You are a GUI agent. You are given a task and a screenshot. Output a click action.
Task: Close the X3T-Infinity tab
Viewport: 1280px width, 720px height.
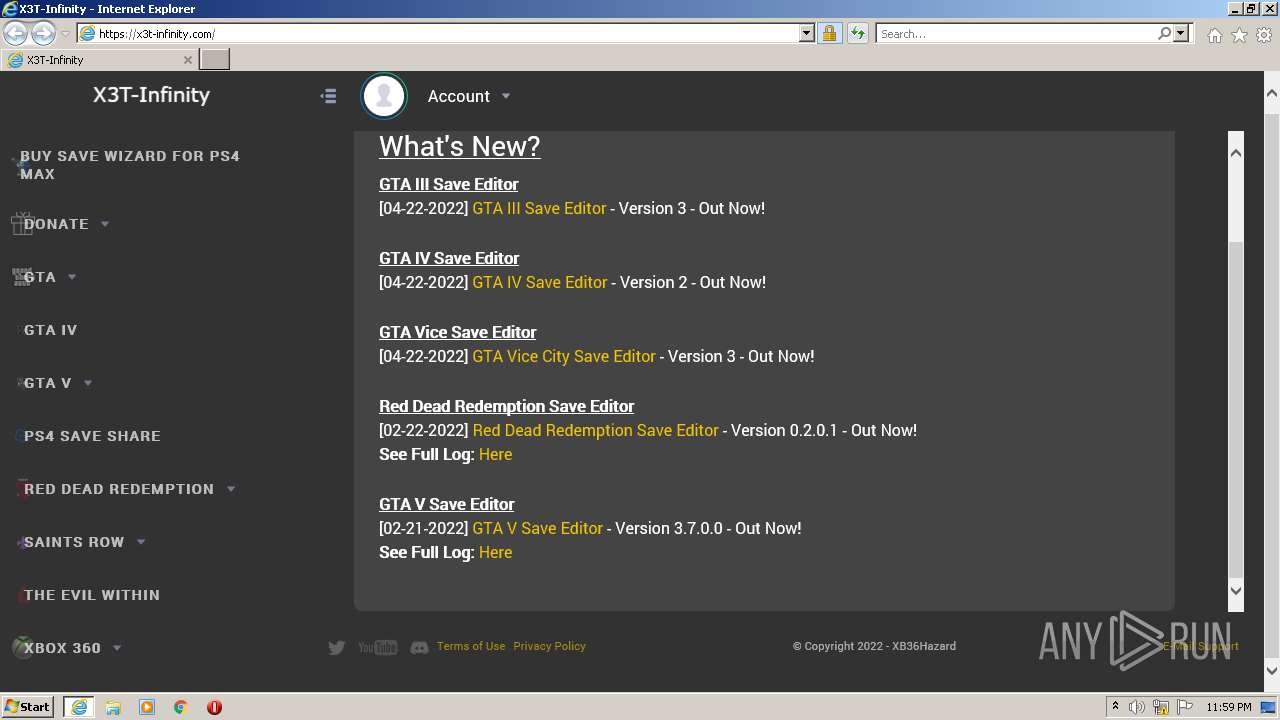187,60
